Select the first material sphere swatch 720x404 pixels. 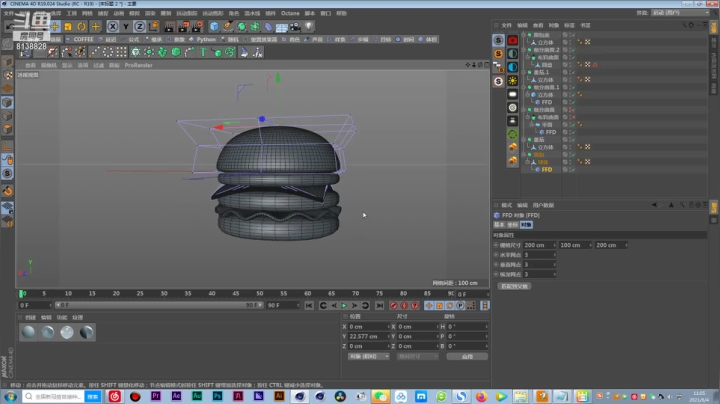coord(28,332)
